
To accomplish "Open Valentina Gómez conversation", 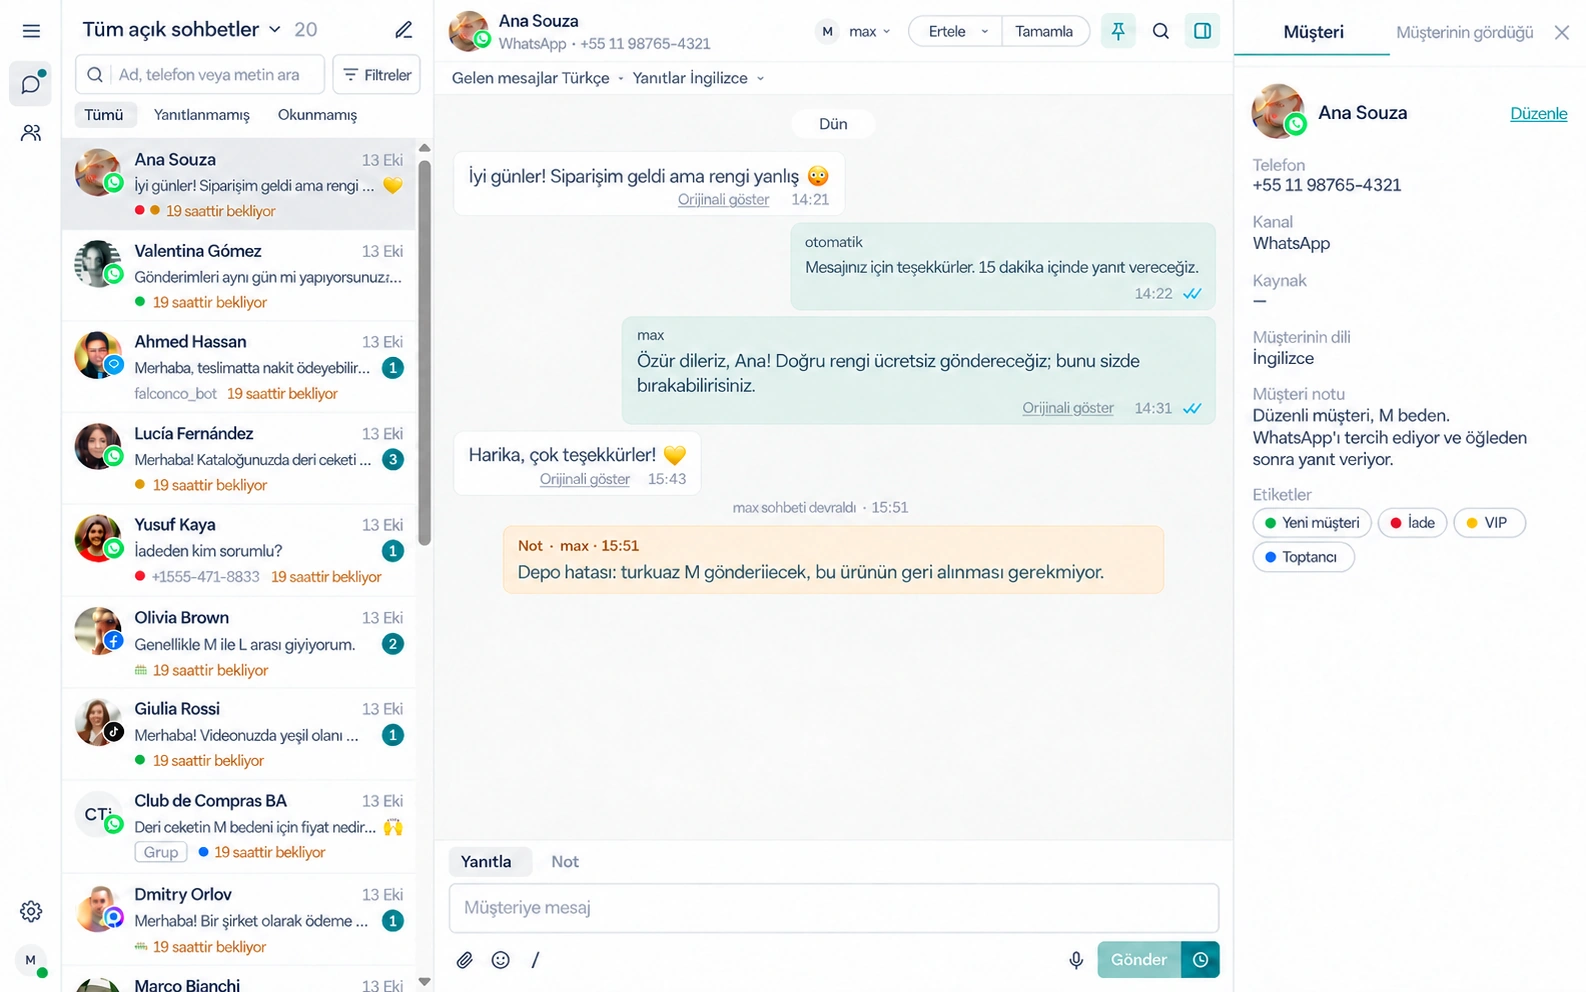I will (240, 276).
